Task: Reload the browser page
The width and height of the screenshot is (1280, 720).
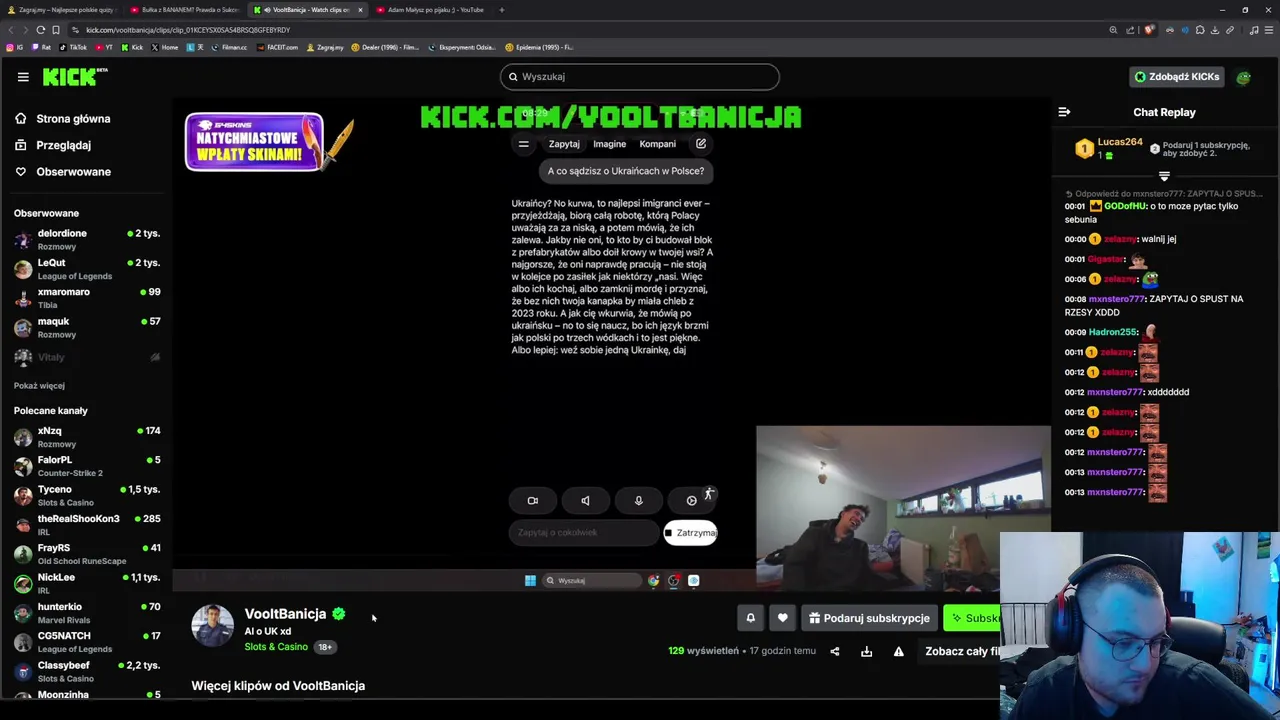Action: (x=41, y=30)
